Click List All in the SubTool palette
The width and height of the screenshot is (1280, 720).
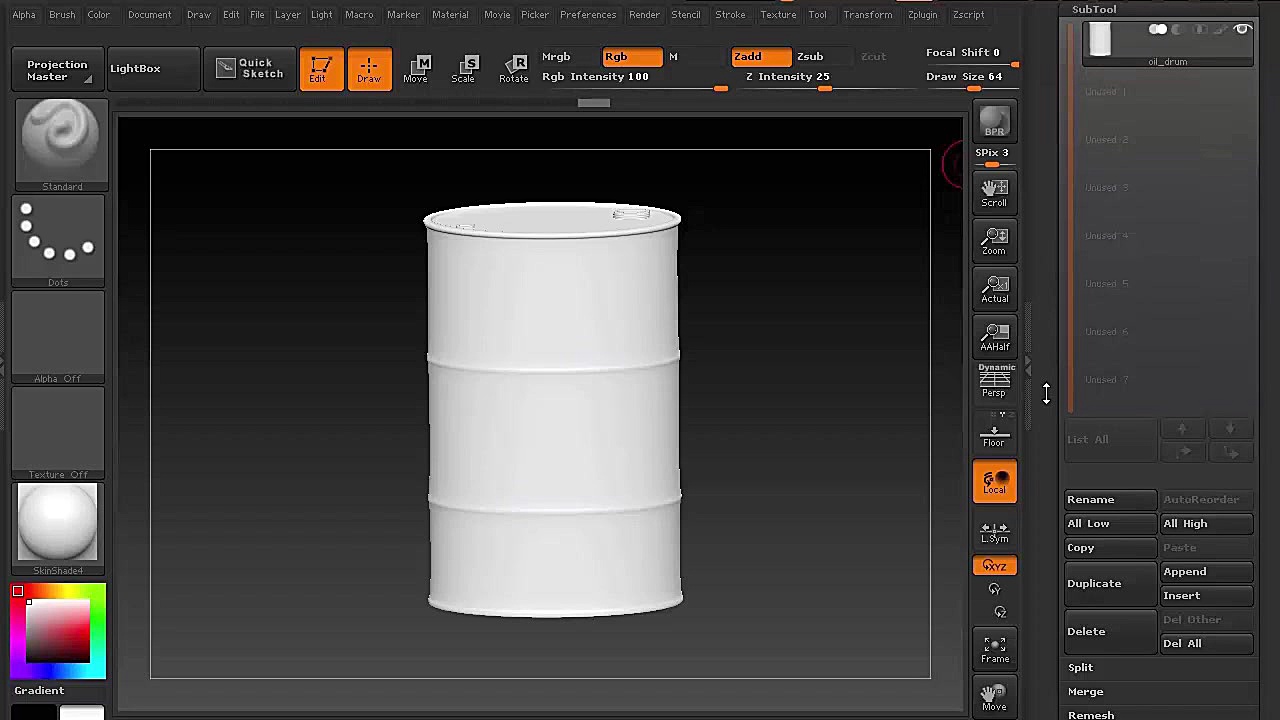click(1088, 439)
